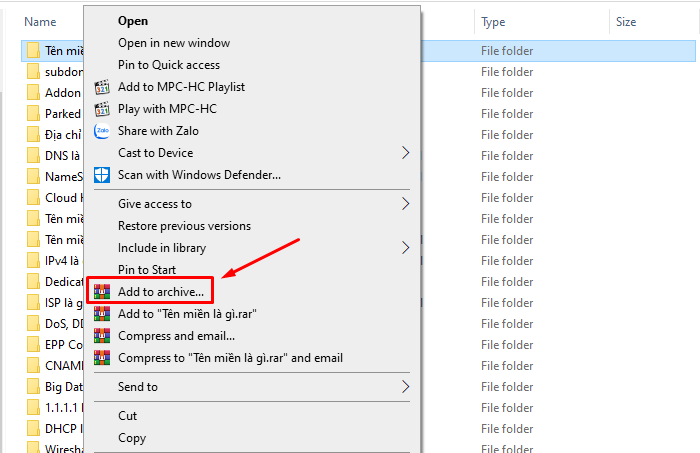Click the folder icon of Addon row
The height and width of the screenshot is (453, 700).
click(33, 92)
